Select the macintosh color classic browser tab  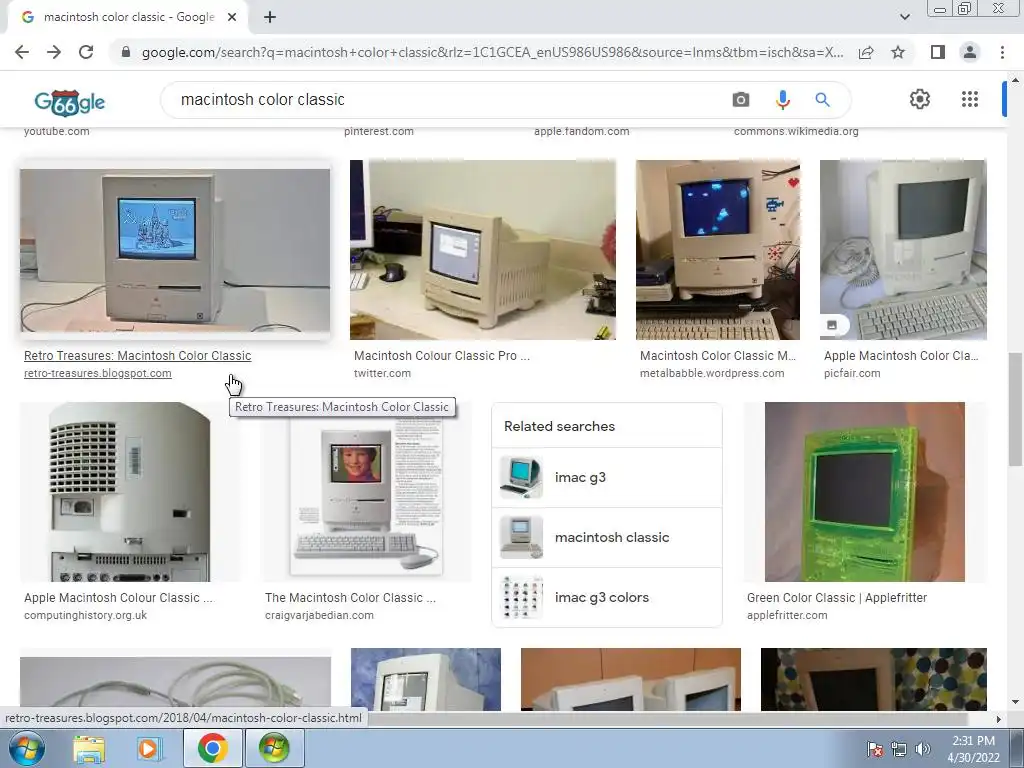128,18
